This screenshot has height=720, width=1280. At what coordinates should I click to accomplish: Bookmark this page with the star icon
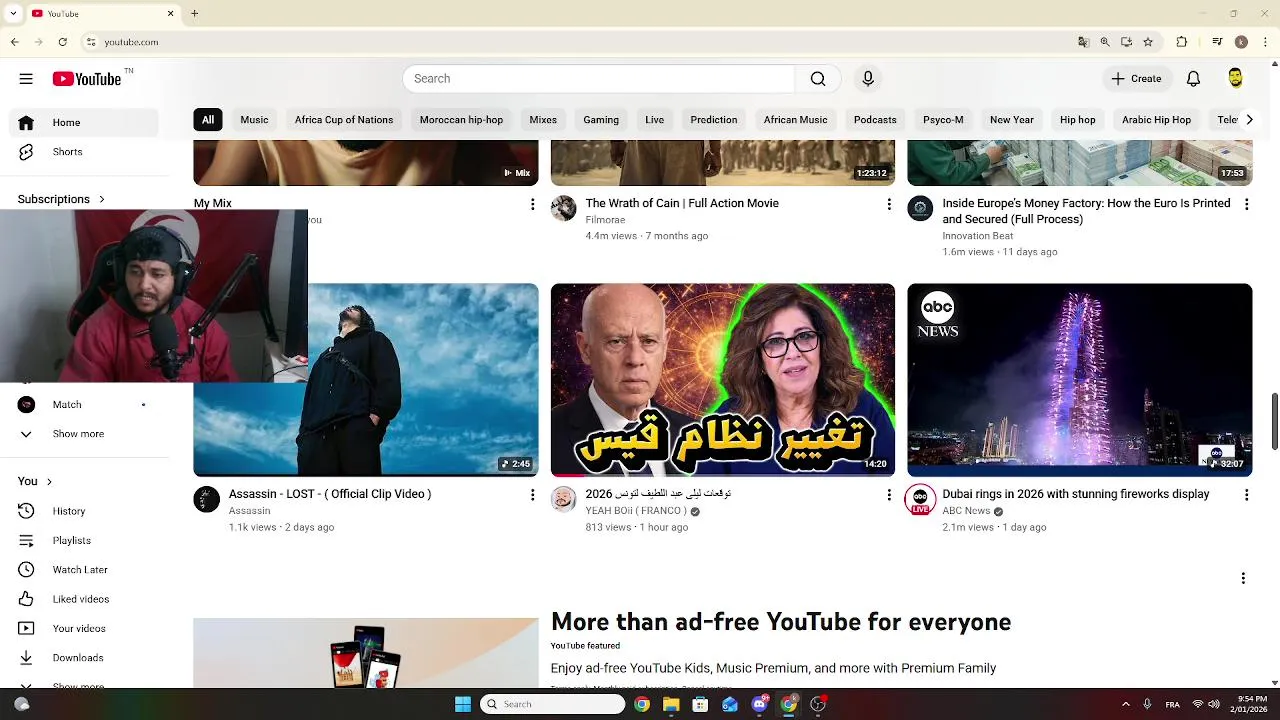(1148, 42)
